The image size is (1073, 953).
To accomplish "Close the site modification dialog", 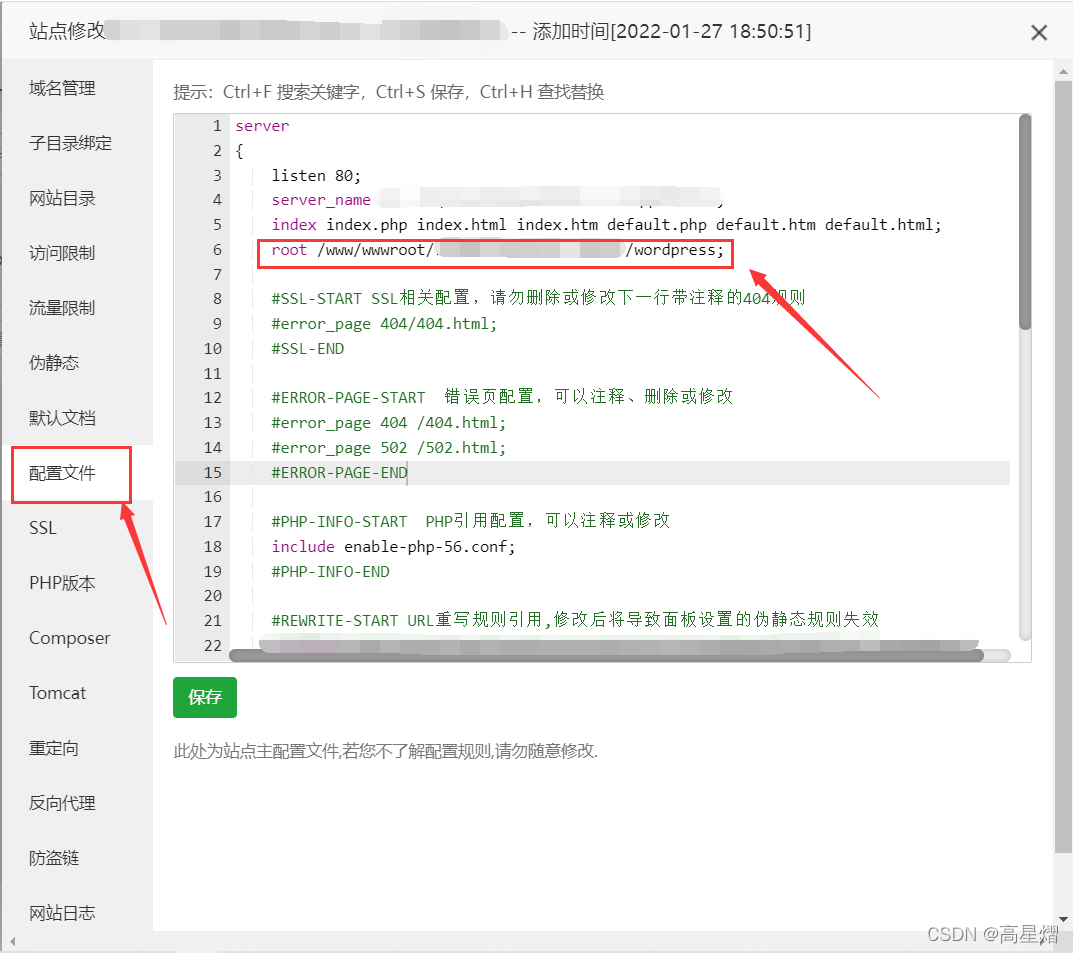I will [x=1039, y=33].
